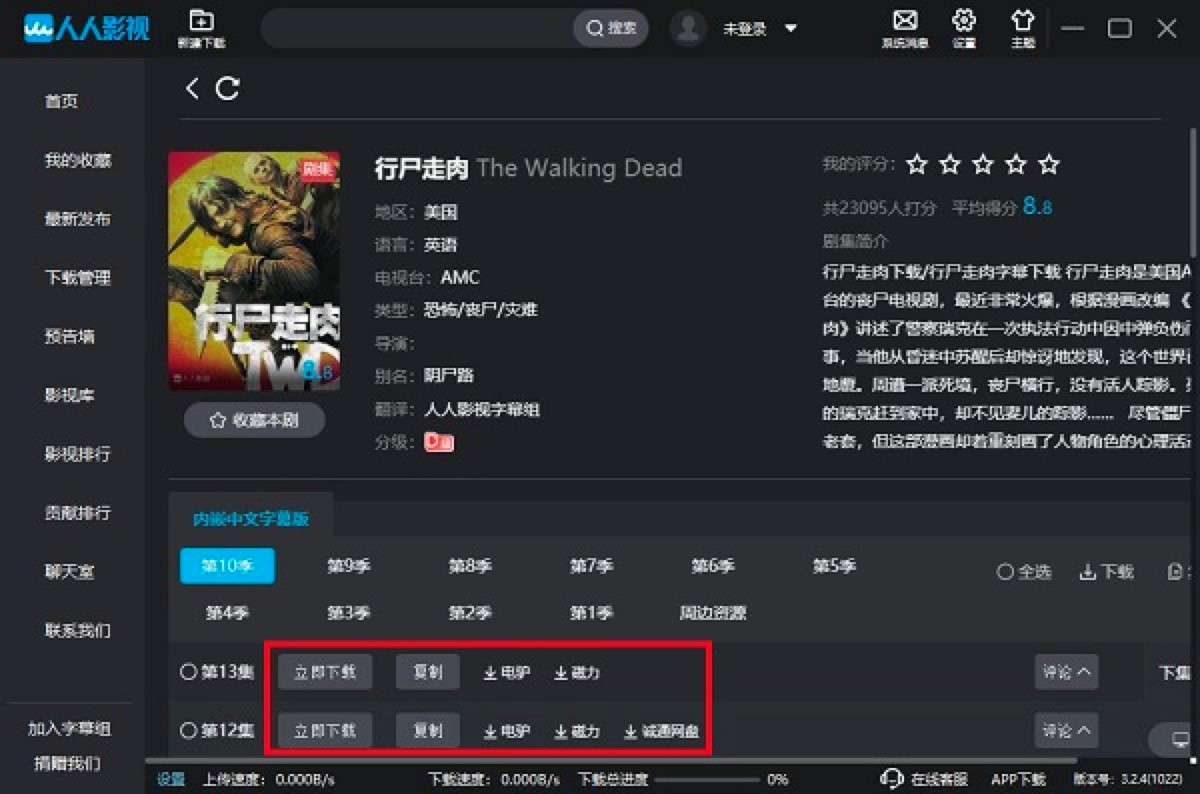Go back with the left arrow

pos(192,88)
